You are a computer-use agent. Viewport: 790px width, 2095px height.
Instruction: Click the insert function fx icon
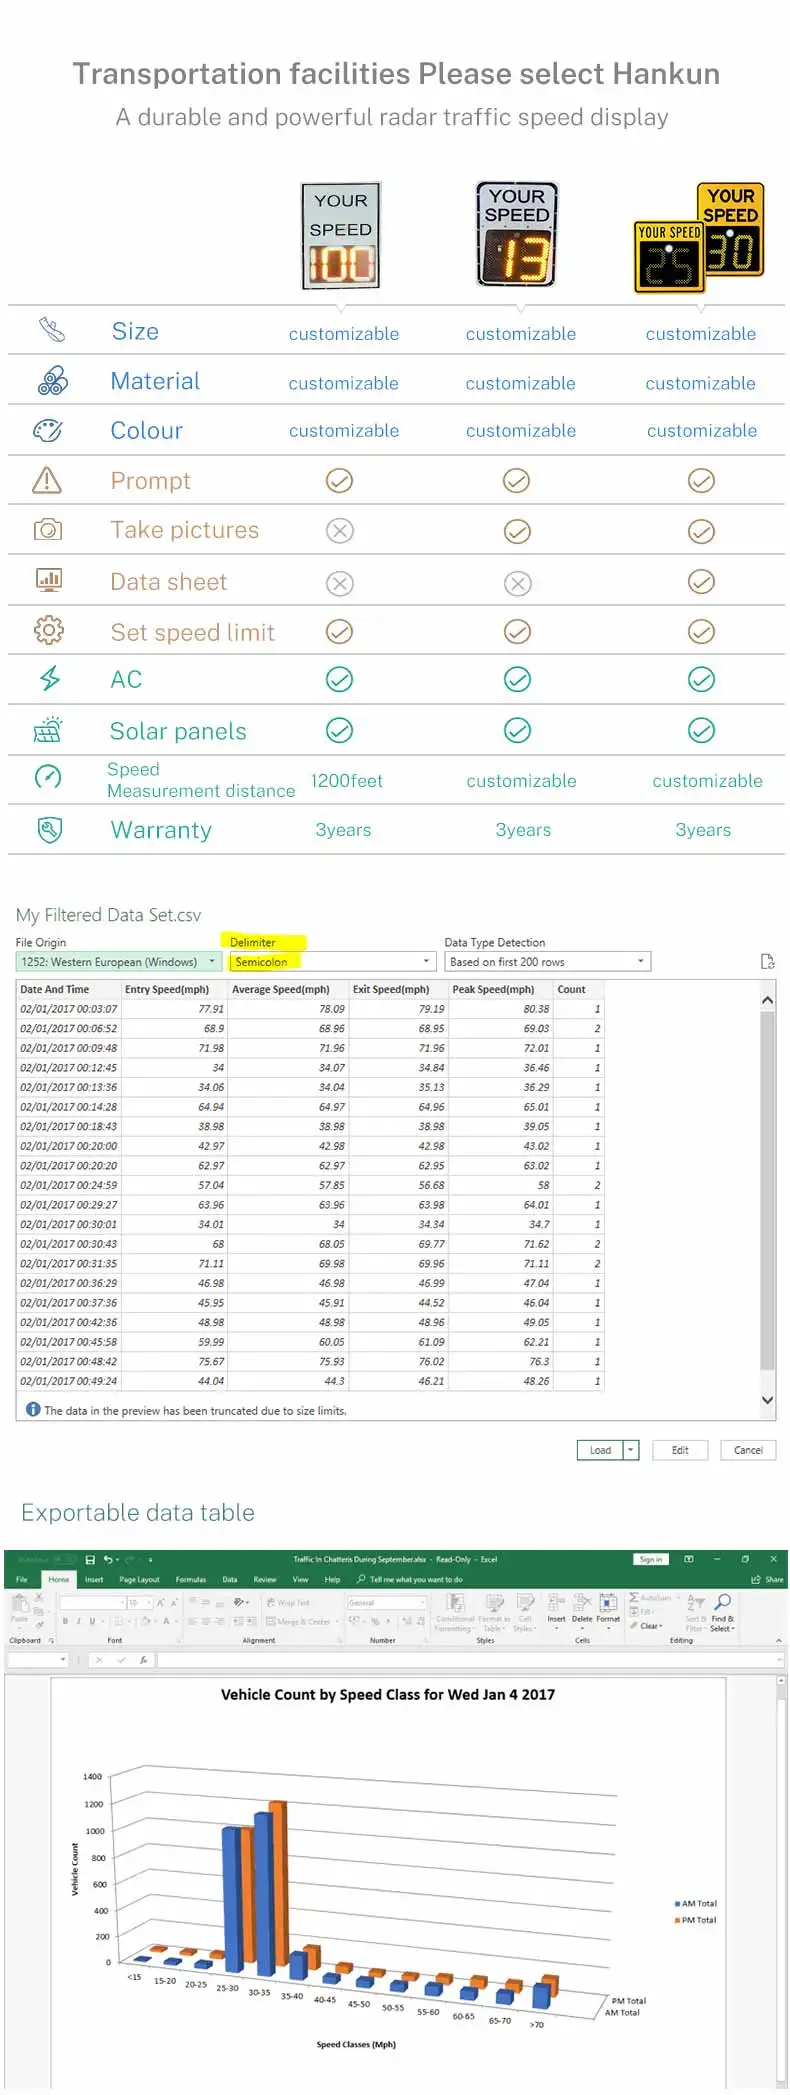click(144, 1660)
